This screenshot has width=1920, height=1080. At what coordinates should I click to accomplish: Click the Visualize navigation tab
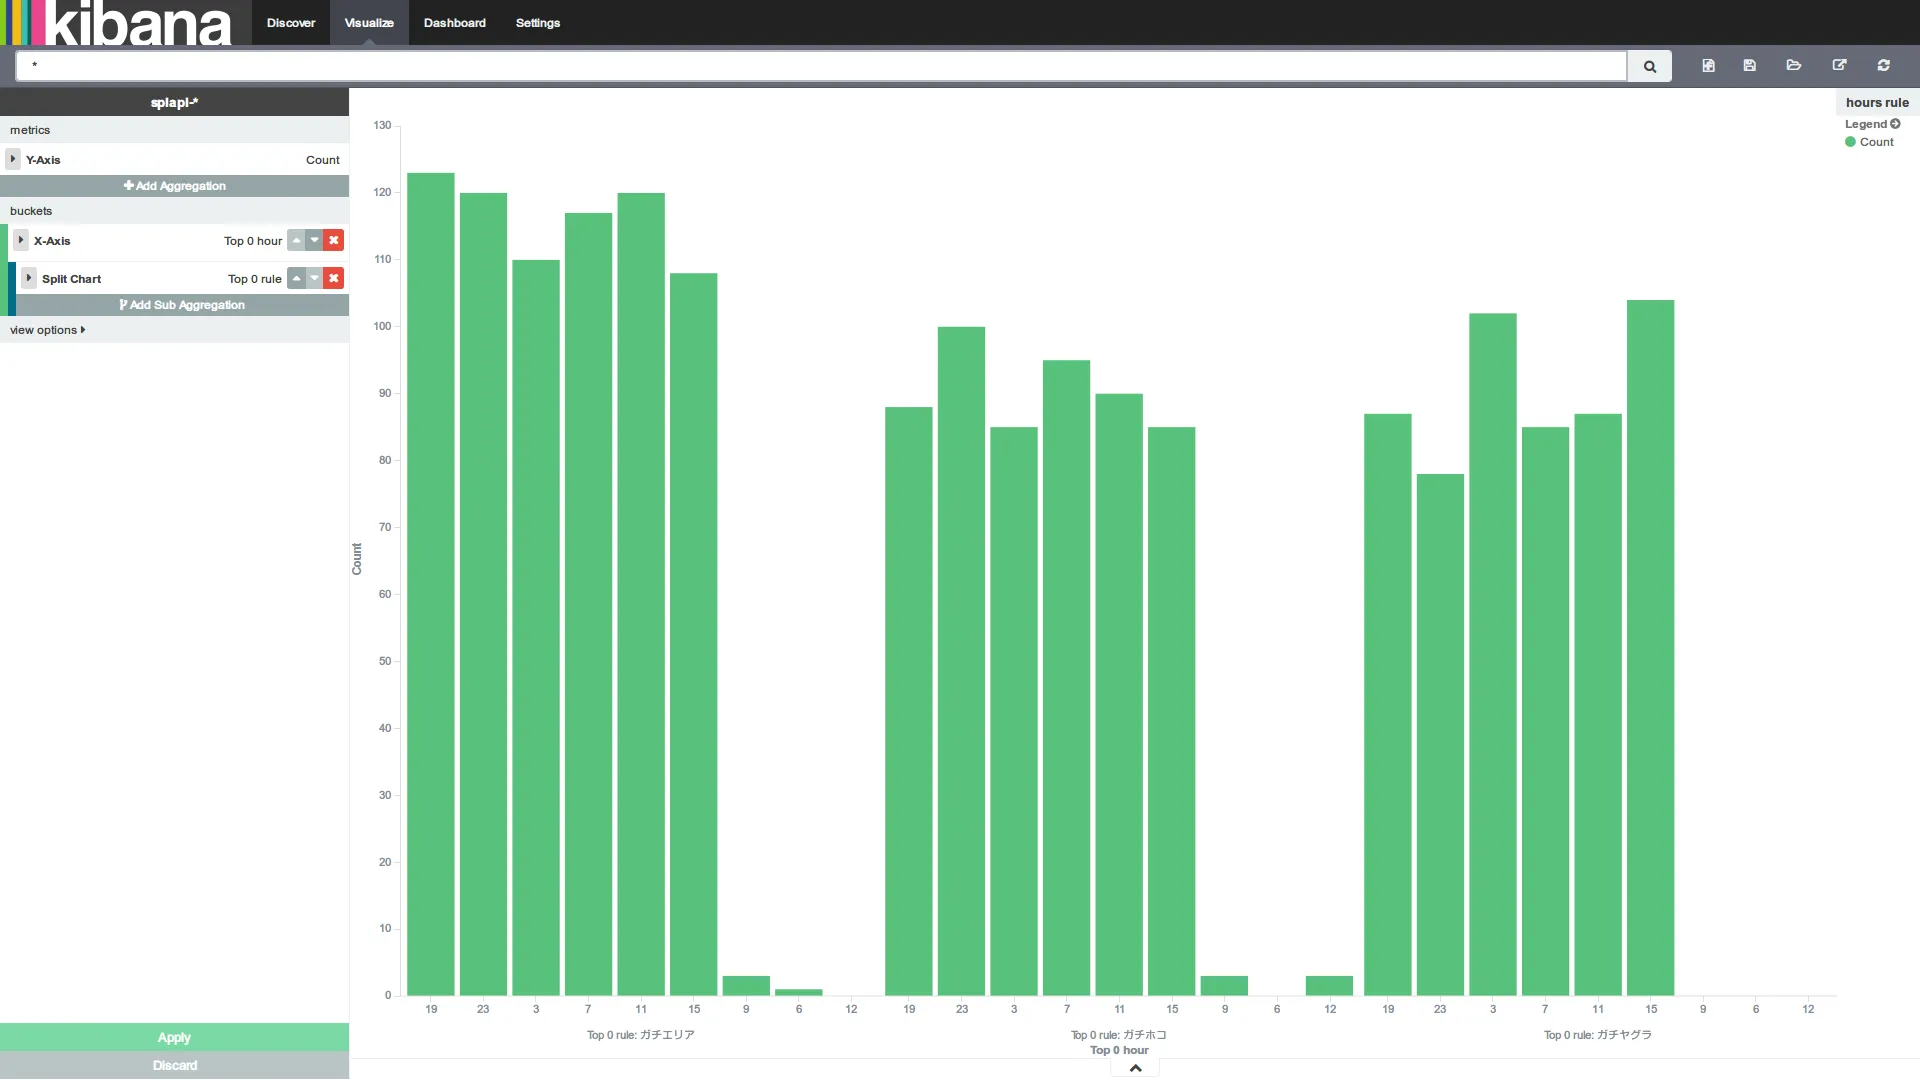368,22
